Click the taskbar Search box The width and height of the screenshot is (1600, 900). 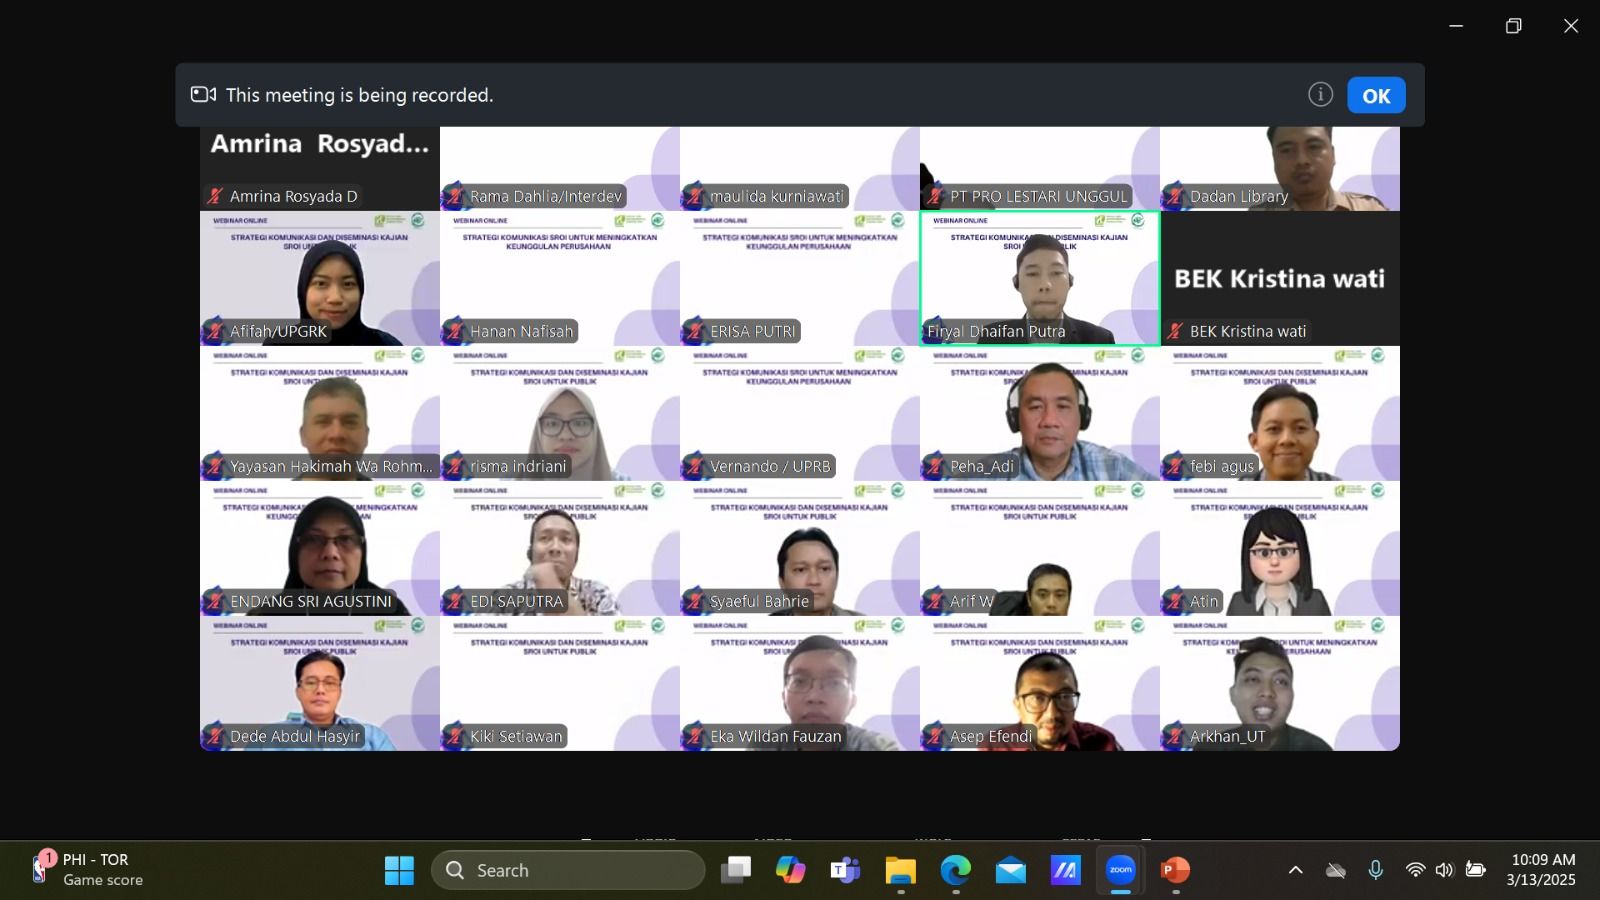[x=568, y=870]
